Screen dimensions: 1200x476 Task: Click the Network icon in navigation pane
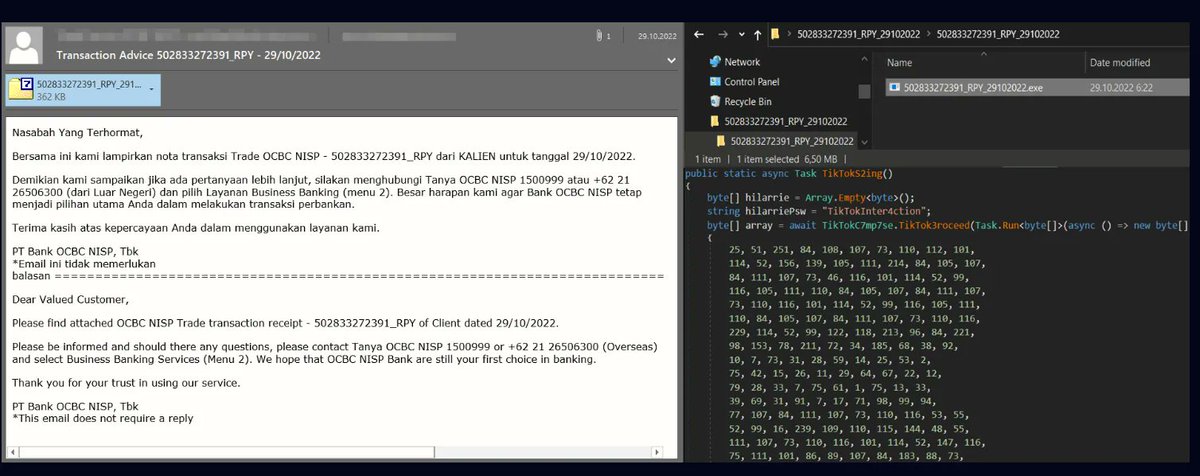pos(715,62)
